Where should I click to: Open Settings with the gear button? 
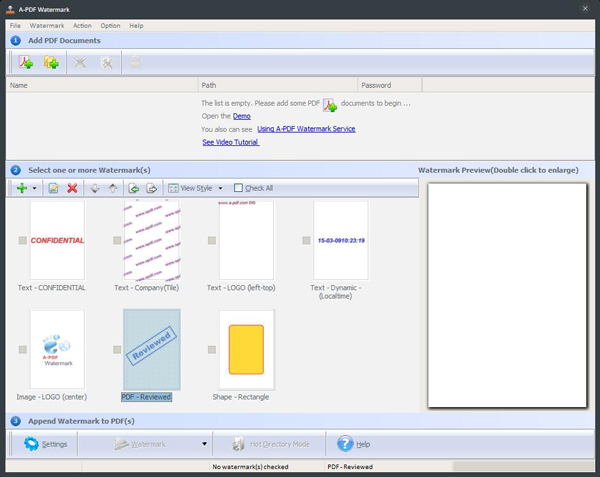tap(45, 444)
